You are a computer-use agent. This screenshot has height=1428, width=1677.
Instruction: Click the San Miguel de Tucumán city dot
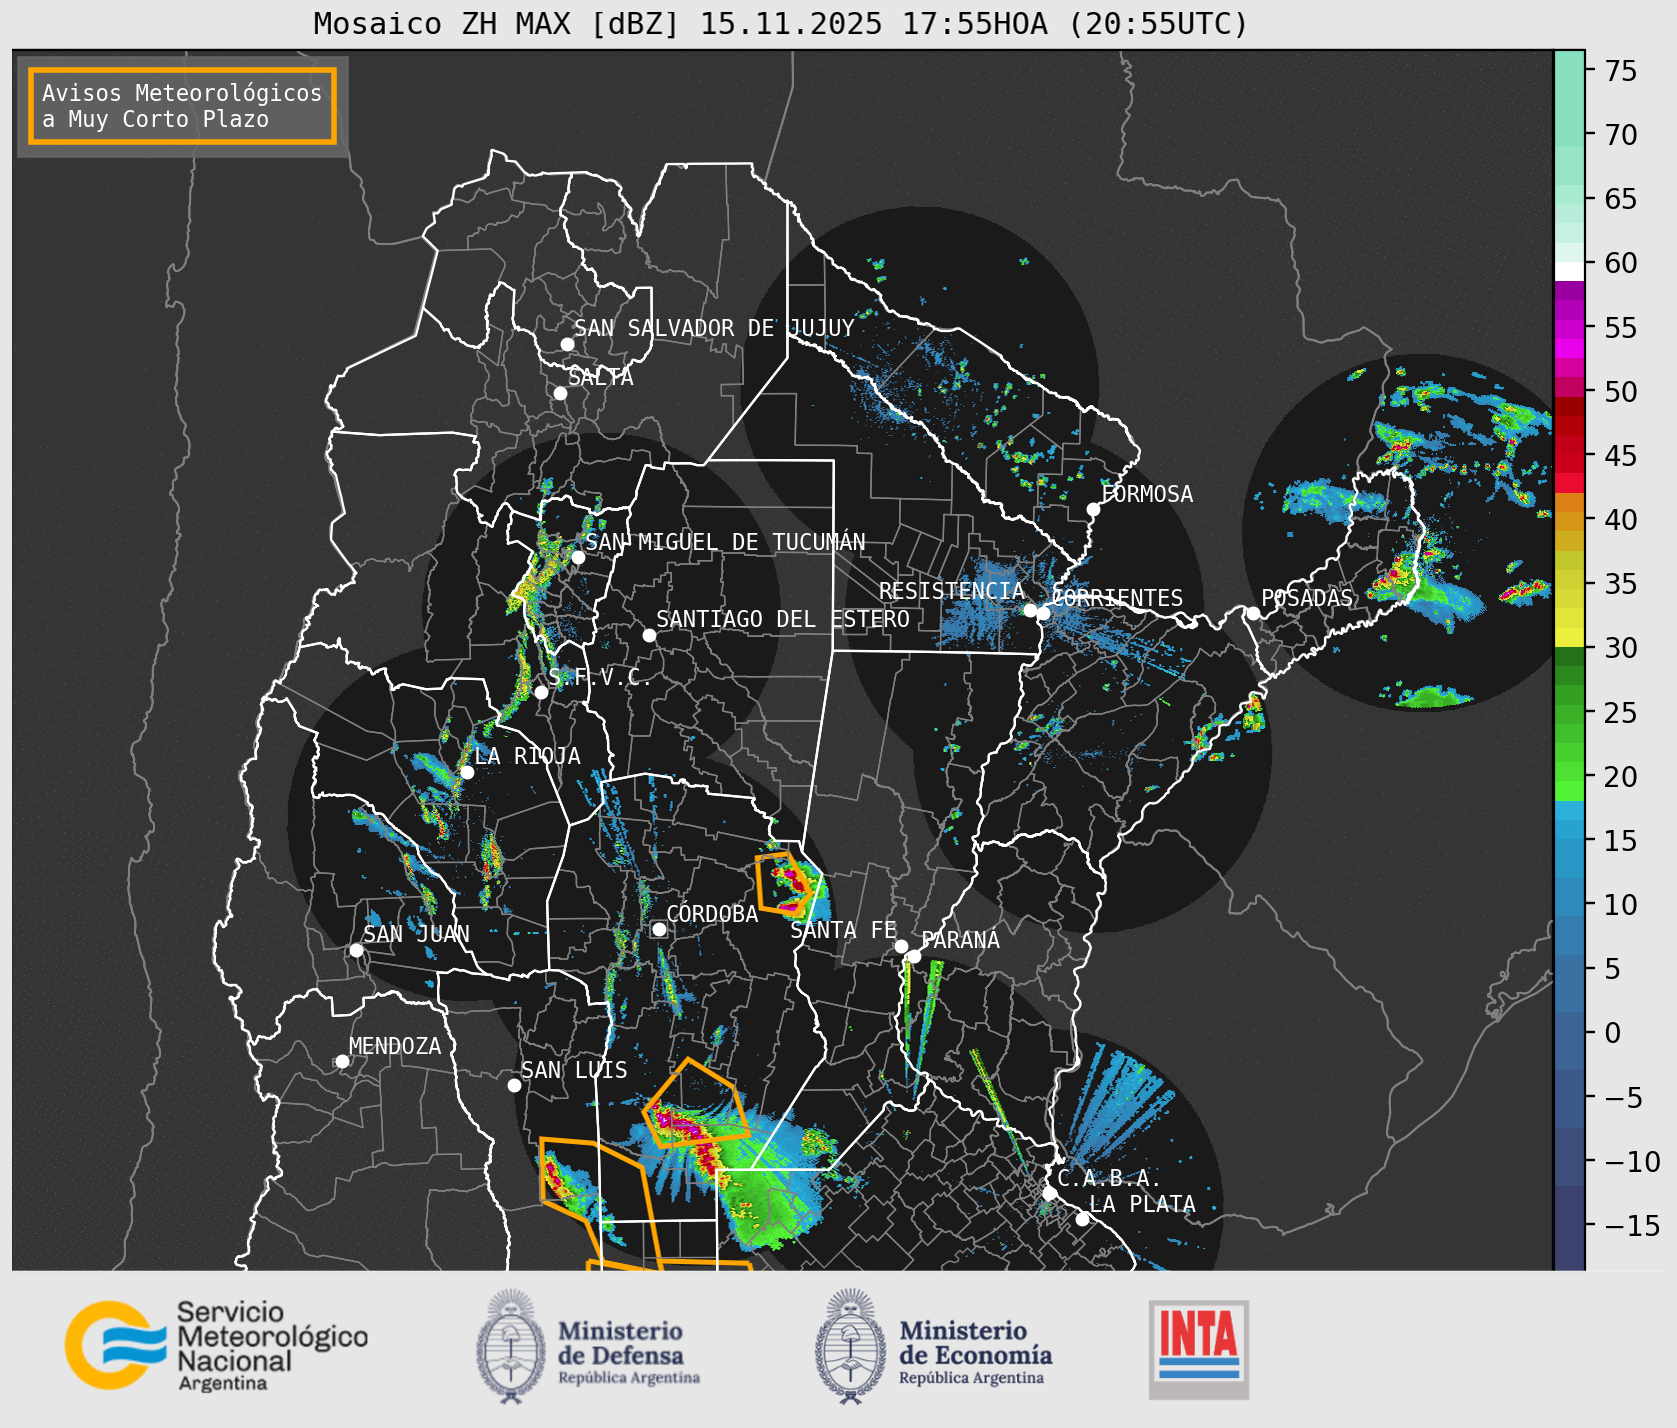578,557
